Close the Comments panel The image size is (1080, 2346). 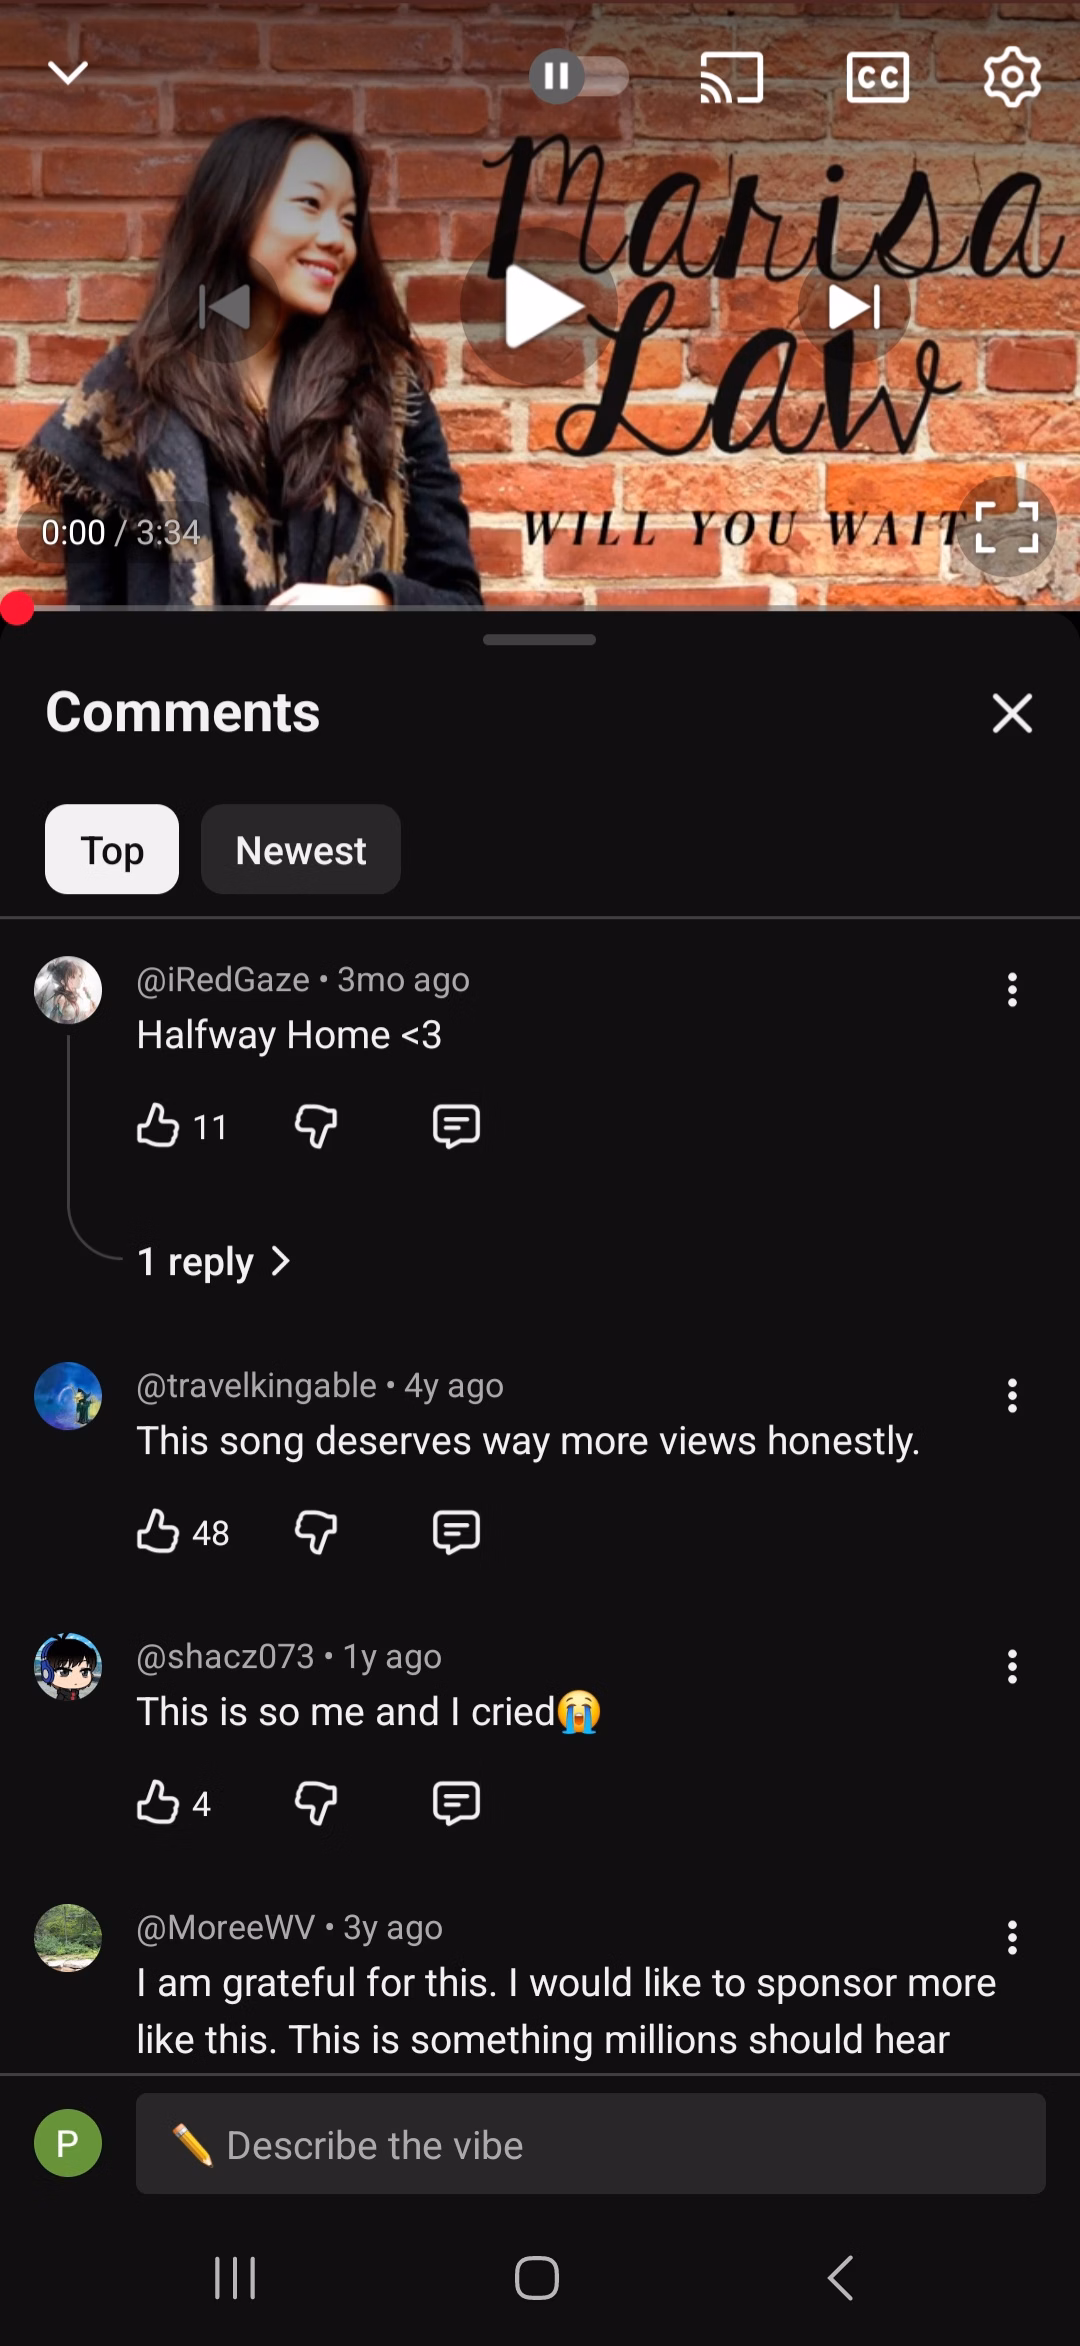point(1012,713)
